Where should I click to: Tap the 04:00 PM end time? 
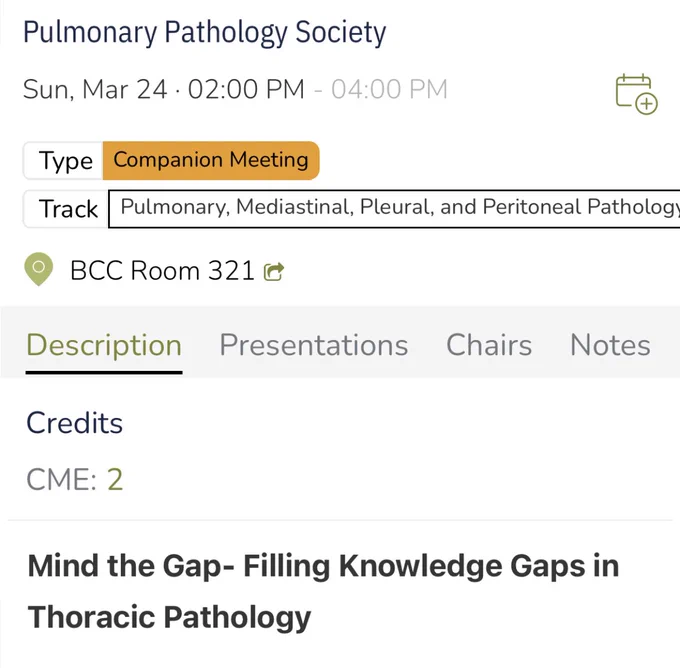pyautogui.click(x=389, y=89)
